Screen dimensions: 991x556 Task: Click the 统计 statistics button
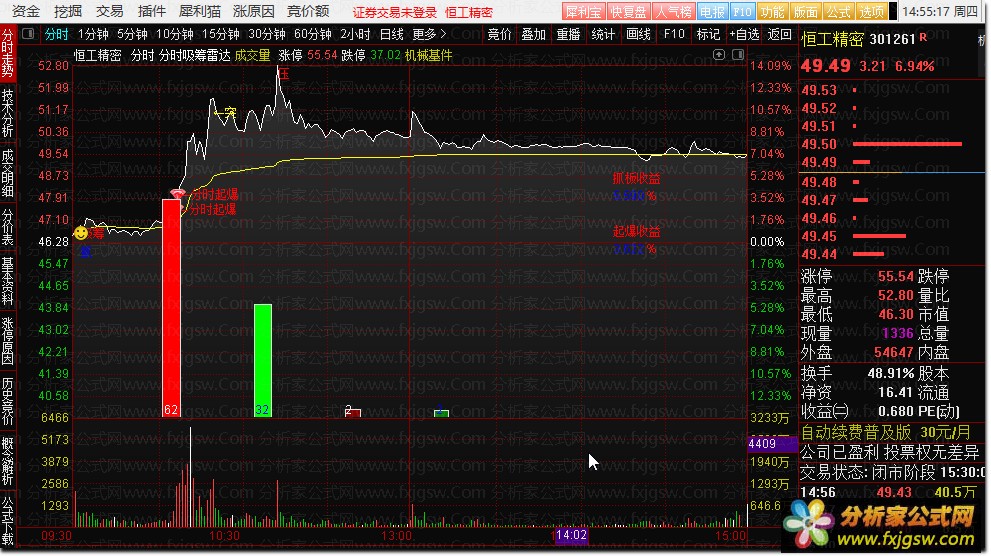(x=603, y=34)
